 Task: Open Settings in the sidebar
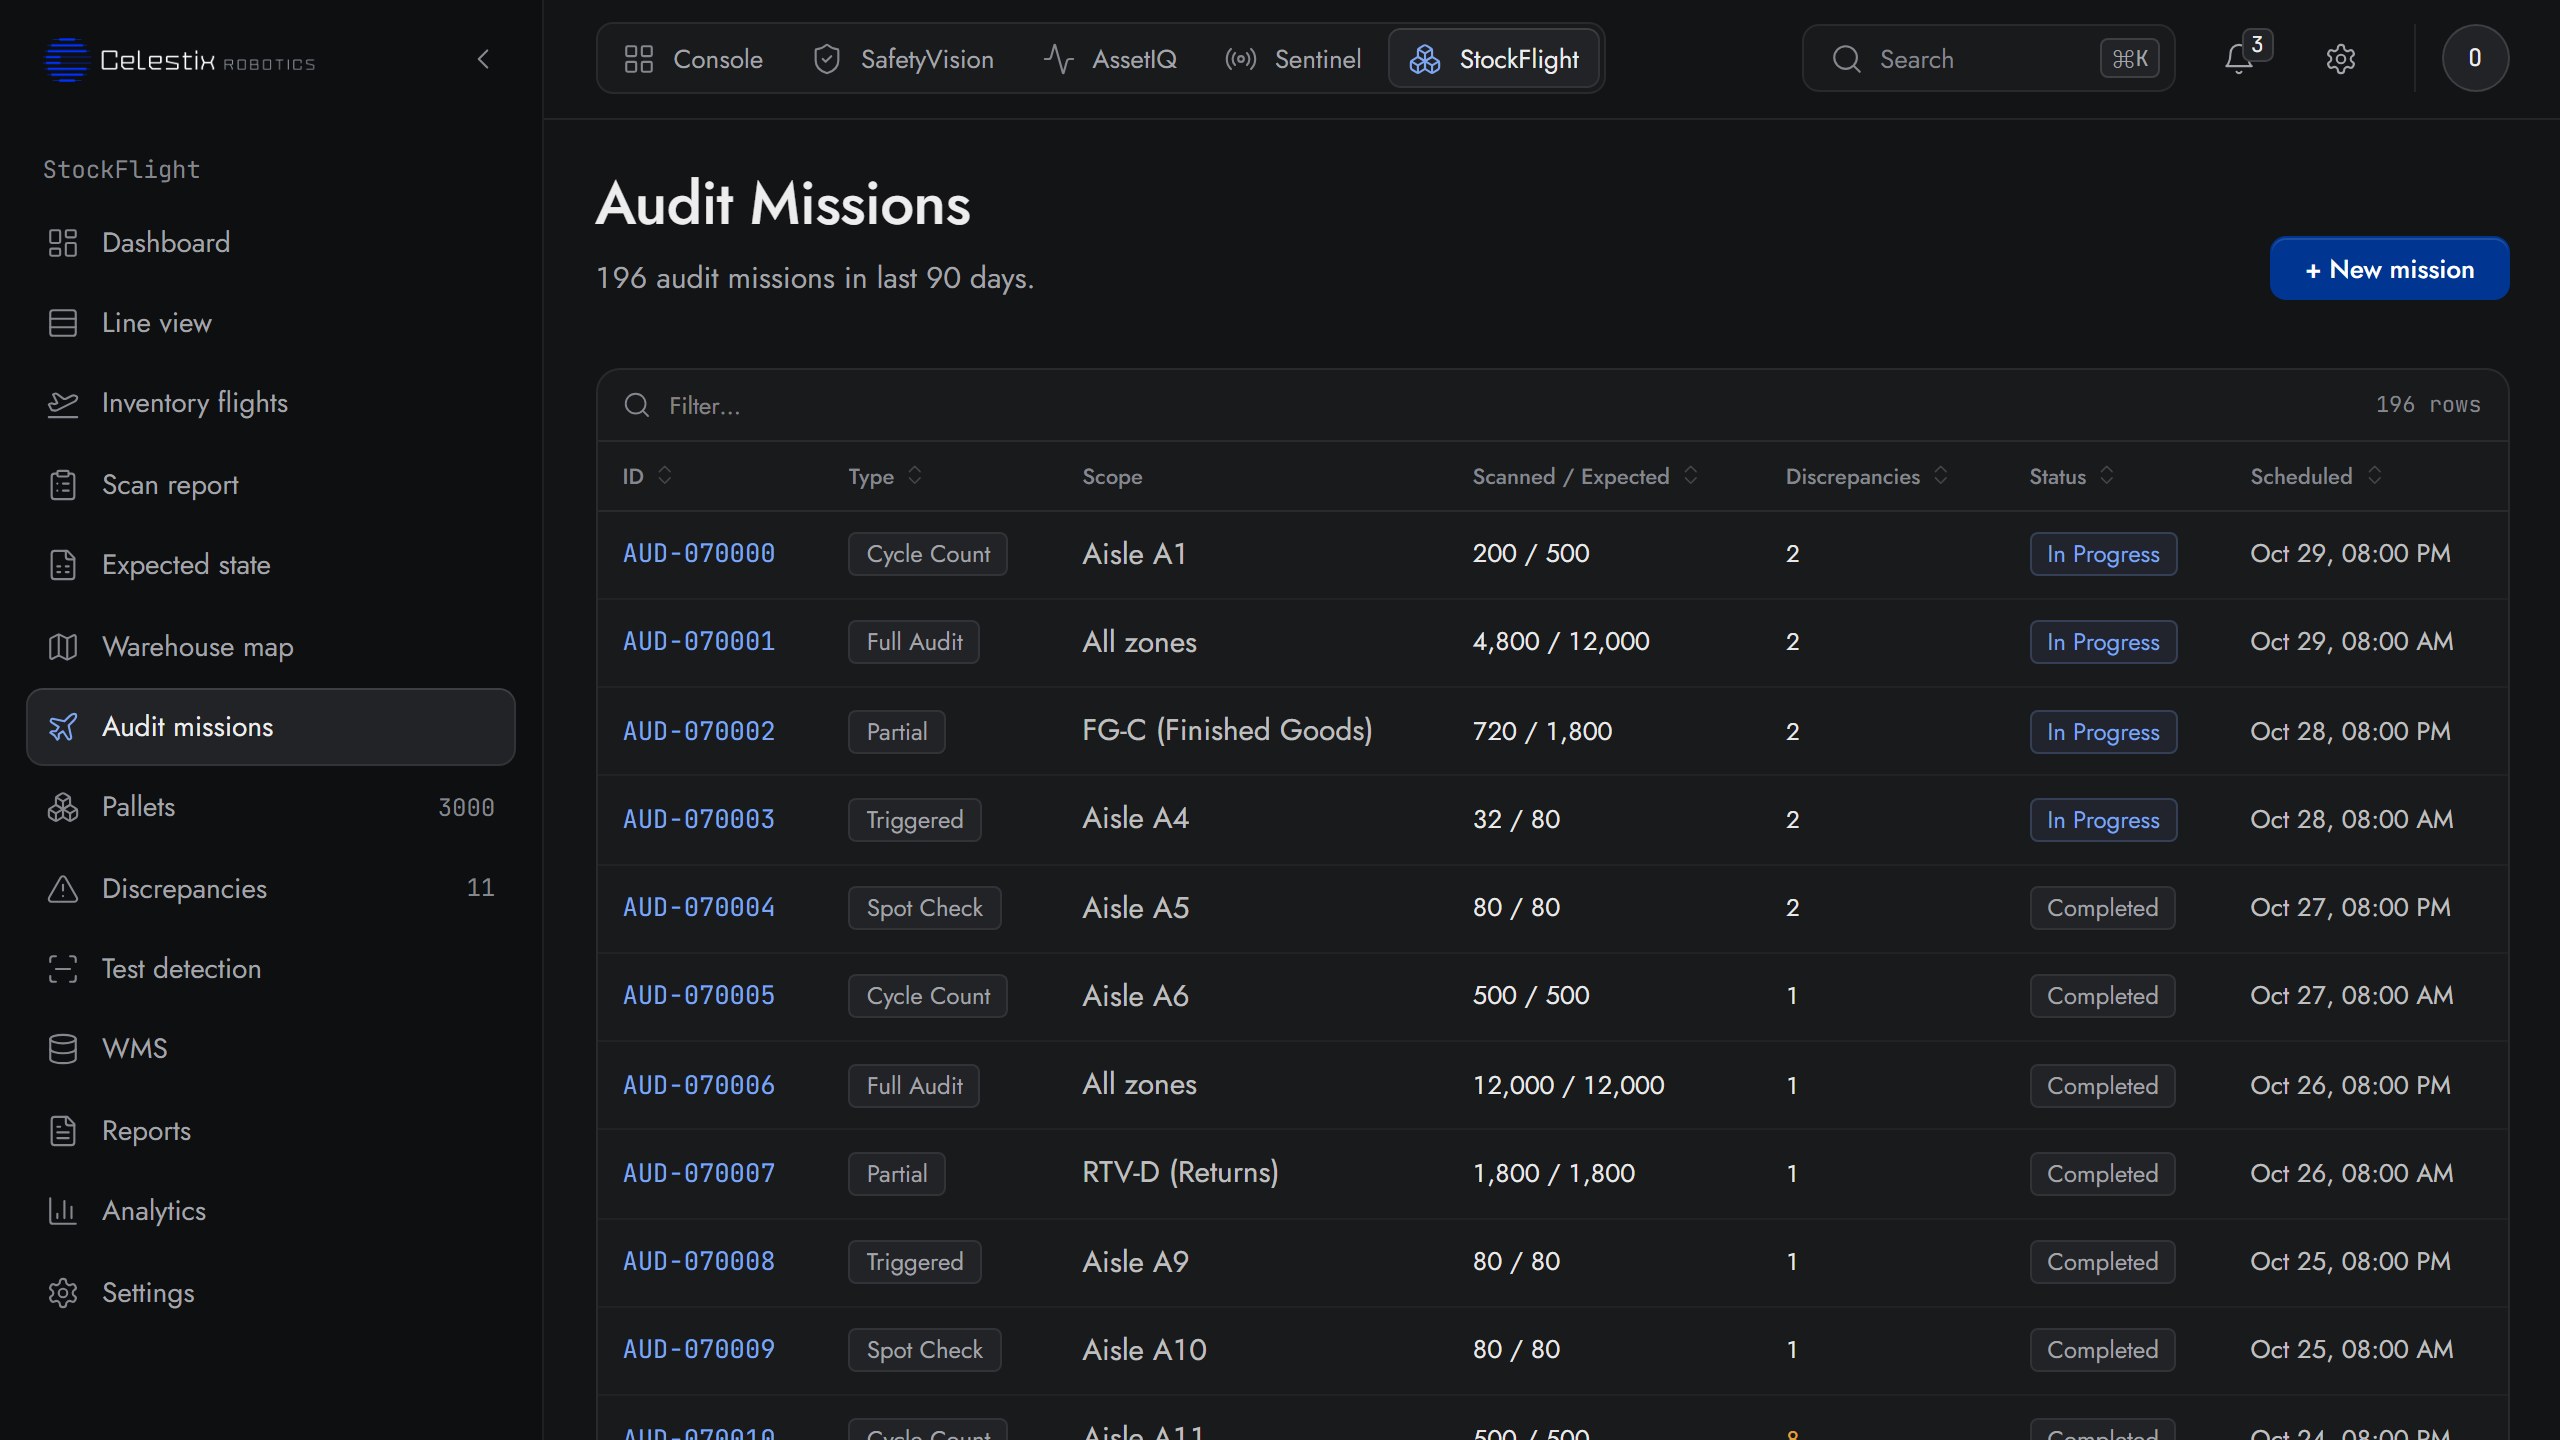271,1293
